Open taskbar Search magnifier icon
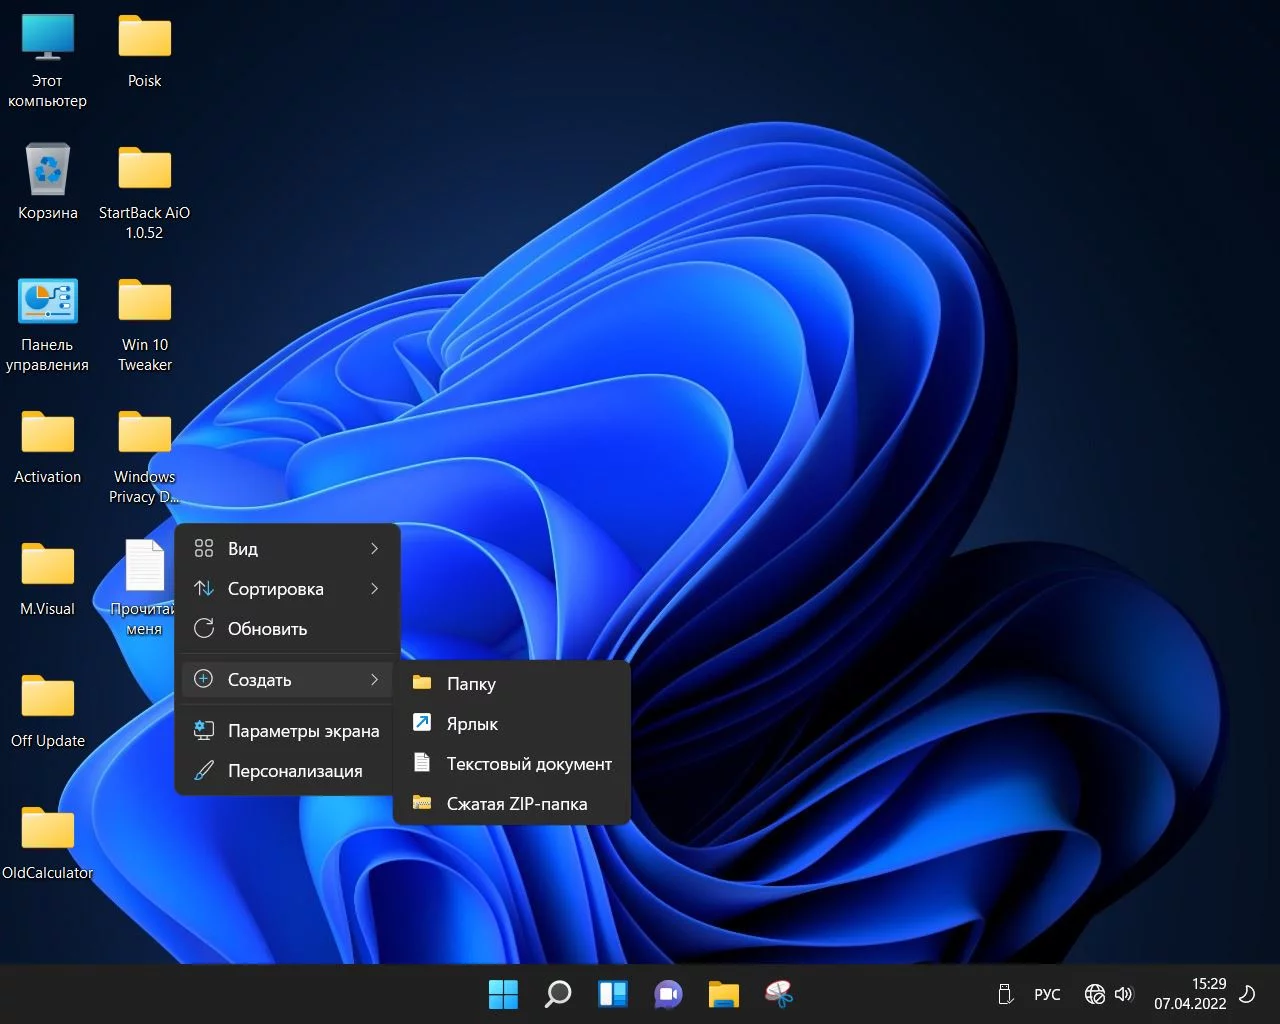 point(558,994)
